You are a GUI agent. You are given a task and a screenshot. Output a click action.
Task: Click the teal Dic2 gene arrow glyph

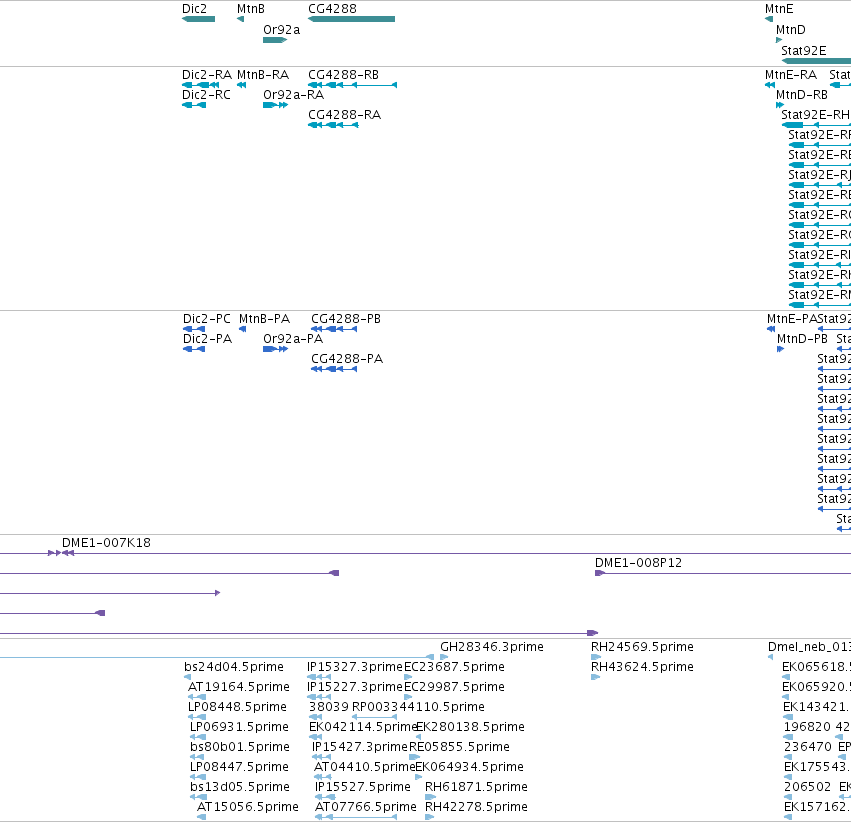click(198, 19)
